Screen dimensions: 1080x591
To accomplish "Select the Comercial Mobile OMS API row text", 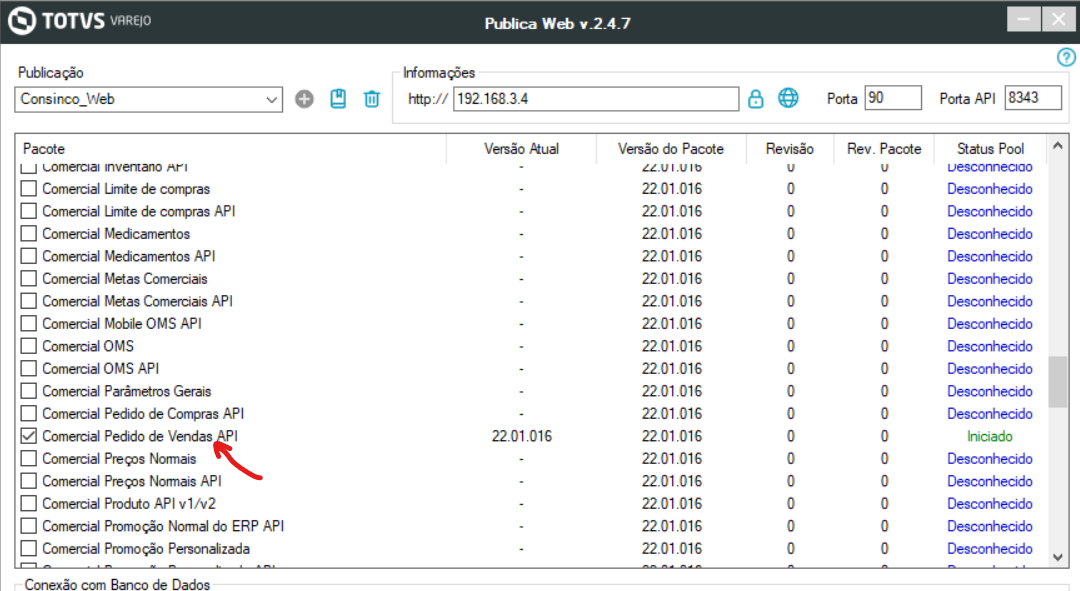I will click(122, 324).
